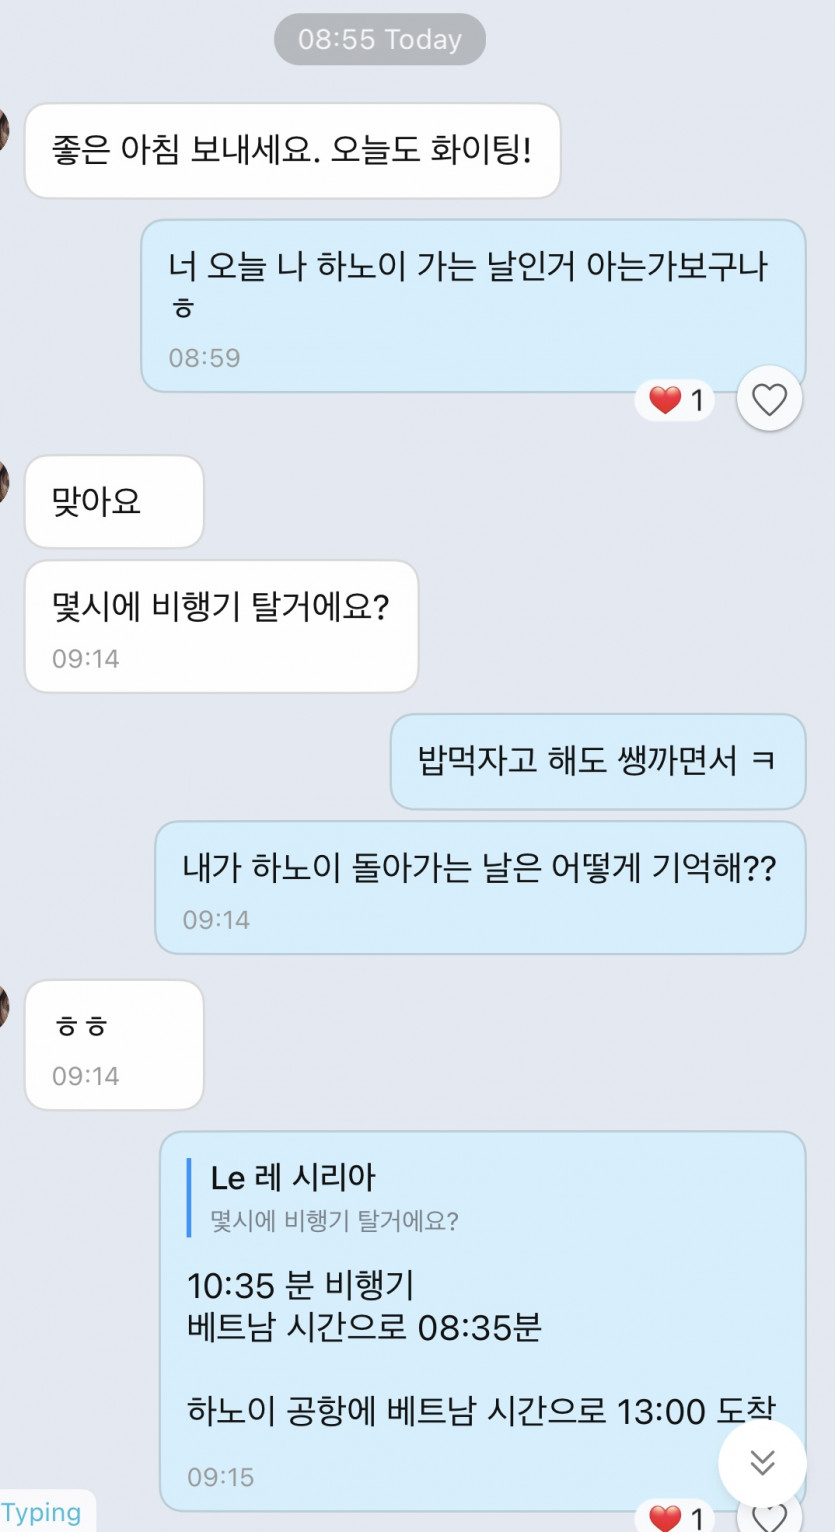Tap the ㅎㅎ message bubble
The width and height of the screenshot is (835, 1532).
pos(113,1043)
